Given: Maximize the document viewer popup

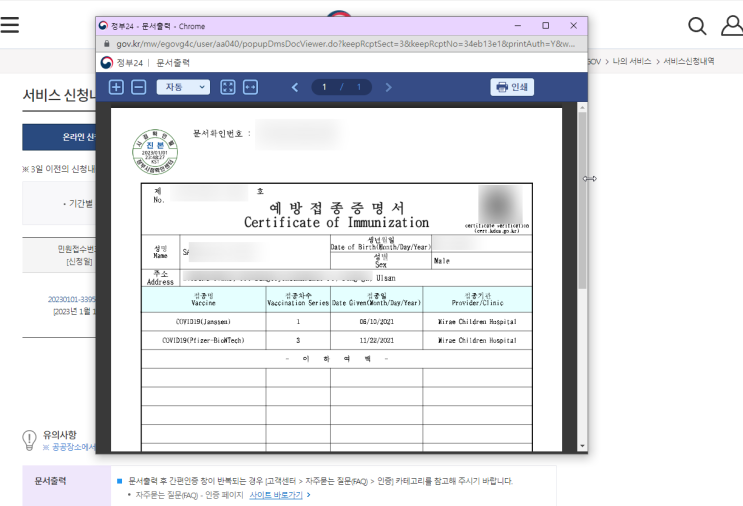Looking at the screenshot, I should point(545,26).
